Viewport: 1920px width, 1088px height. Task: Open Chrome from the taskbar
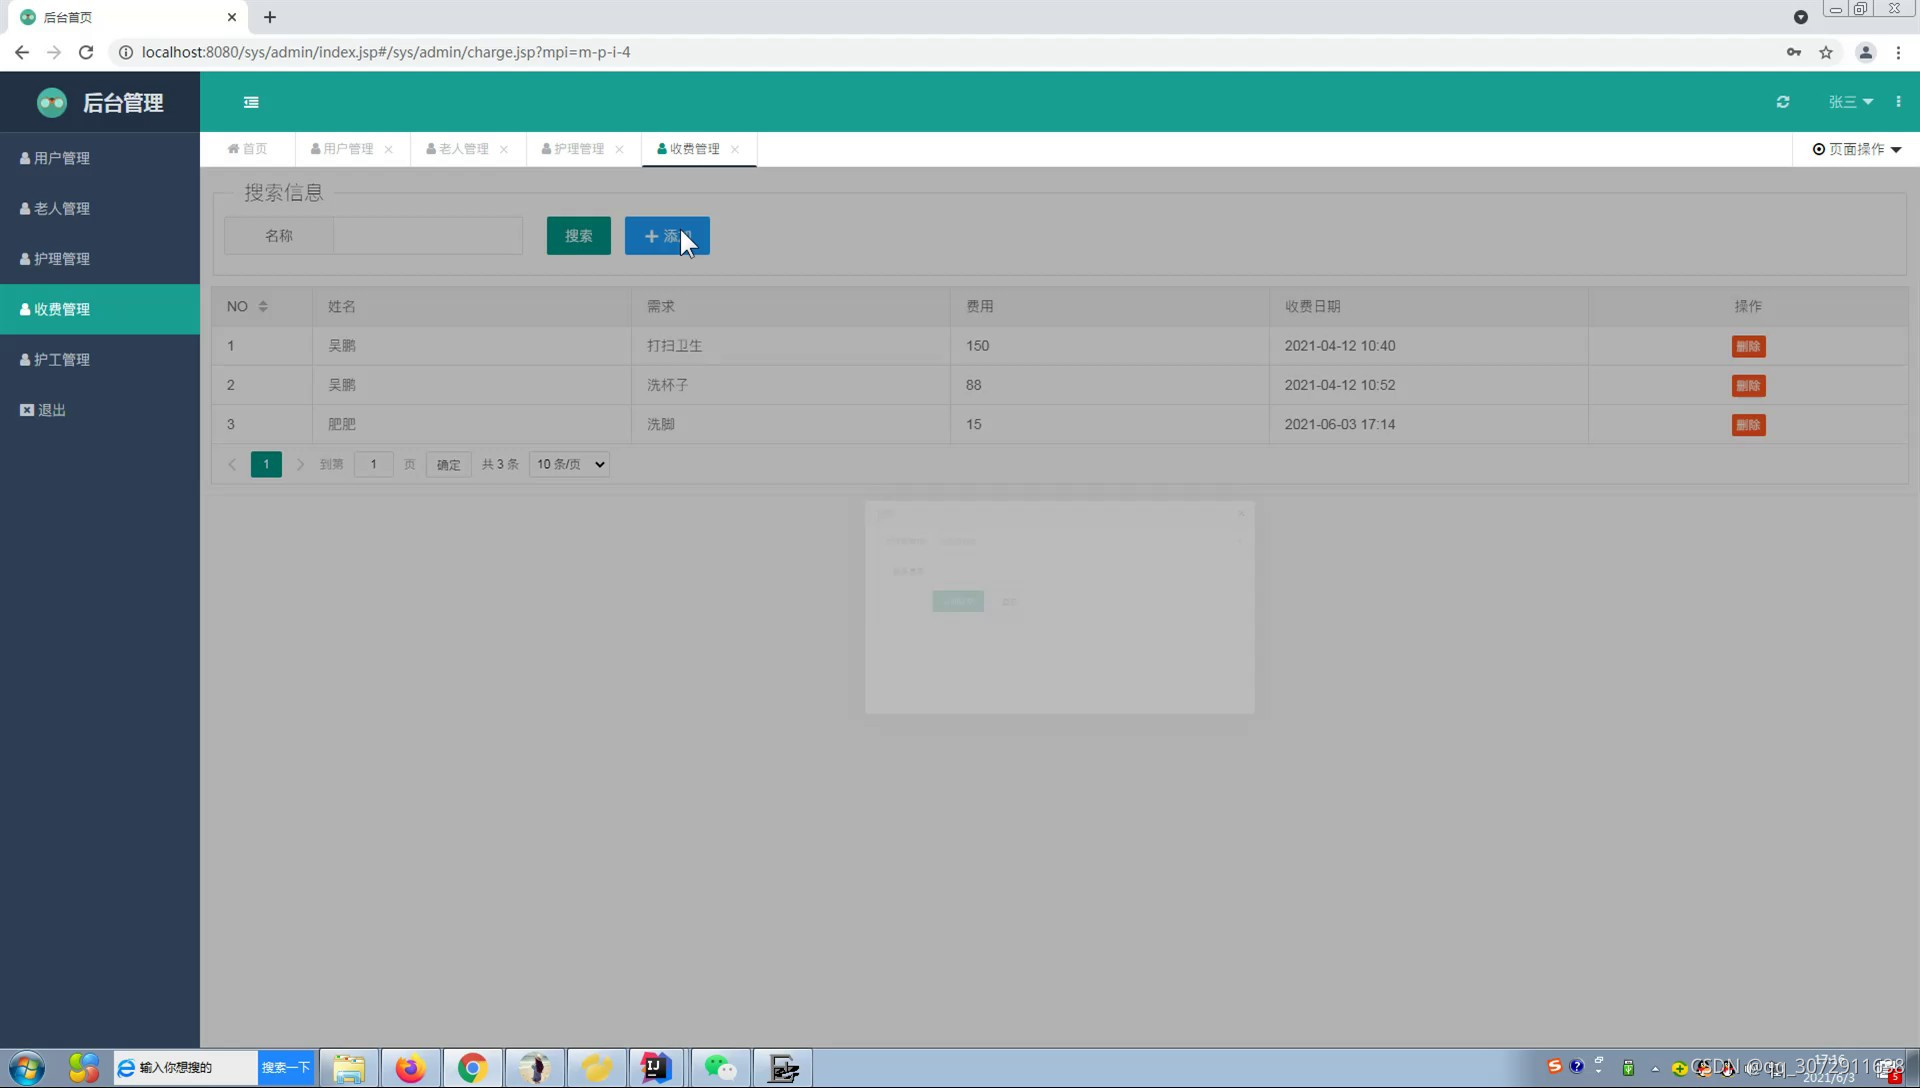(472, 1068)
